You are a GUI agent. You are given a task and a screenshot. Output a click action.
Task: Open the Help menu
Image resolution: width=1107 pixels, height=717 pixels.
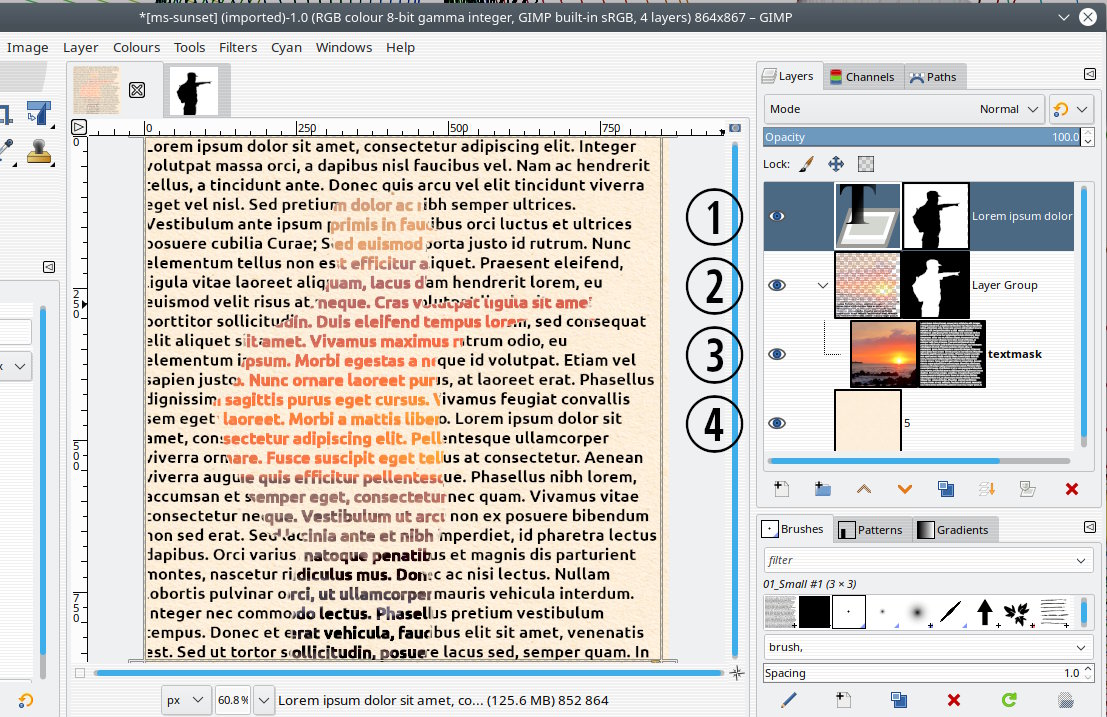pyautogui.click(x=400, y=47)
